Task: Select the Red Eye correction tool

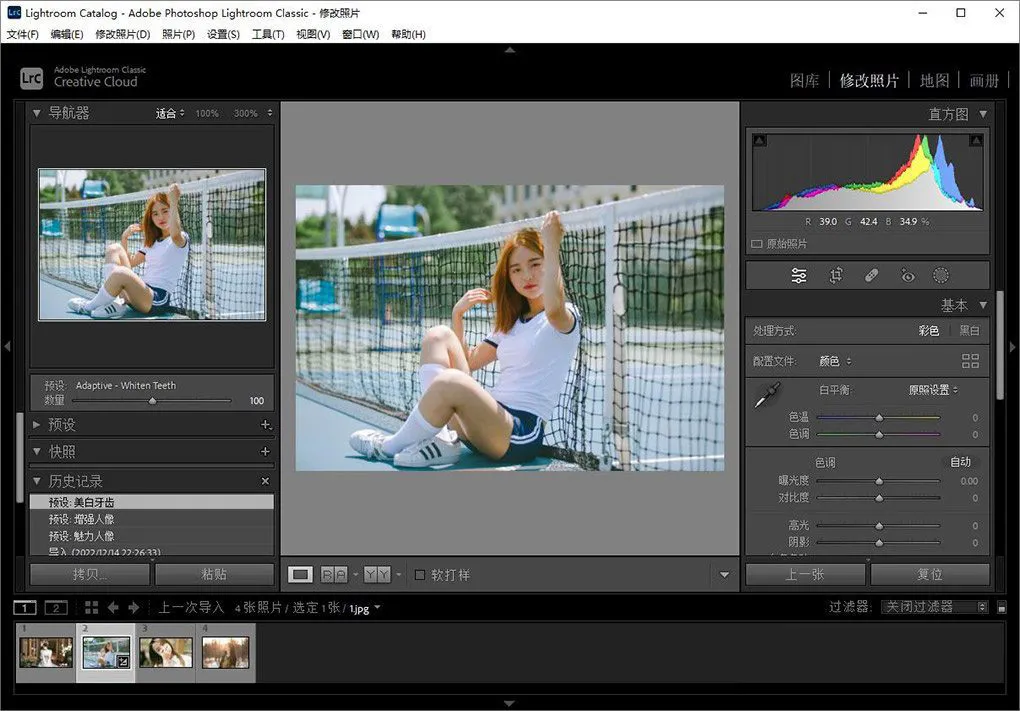Action: [907, 276]
